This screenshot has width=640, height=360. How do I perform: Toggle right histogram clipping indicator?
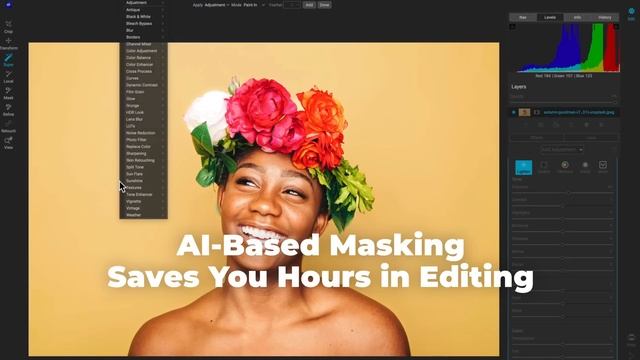tap(616, 27)
